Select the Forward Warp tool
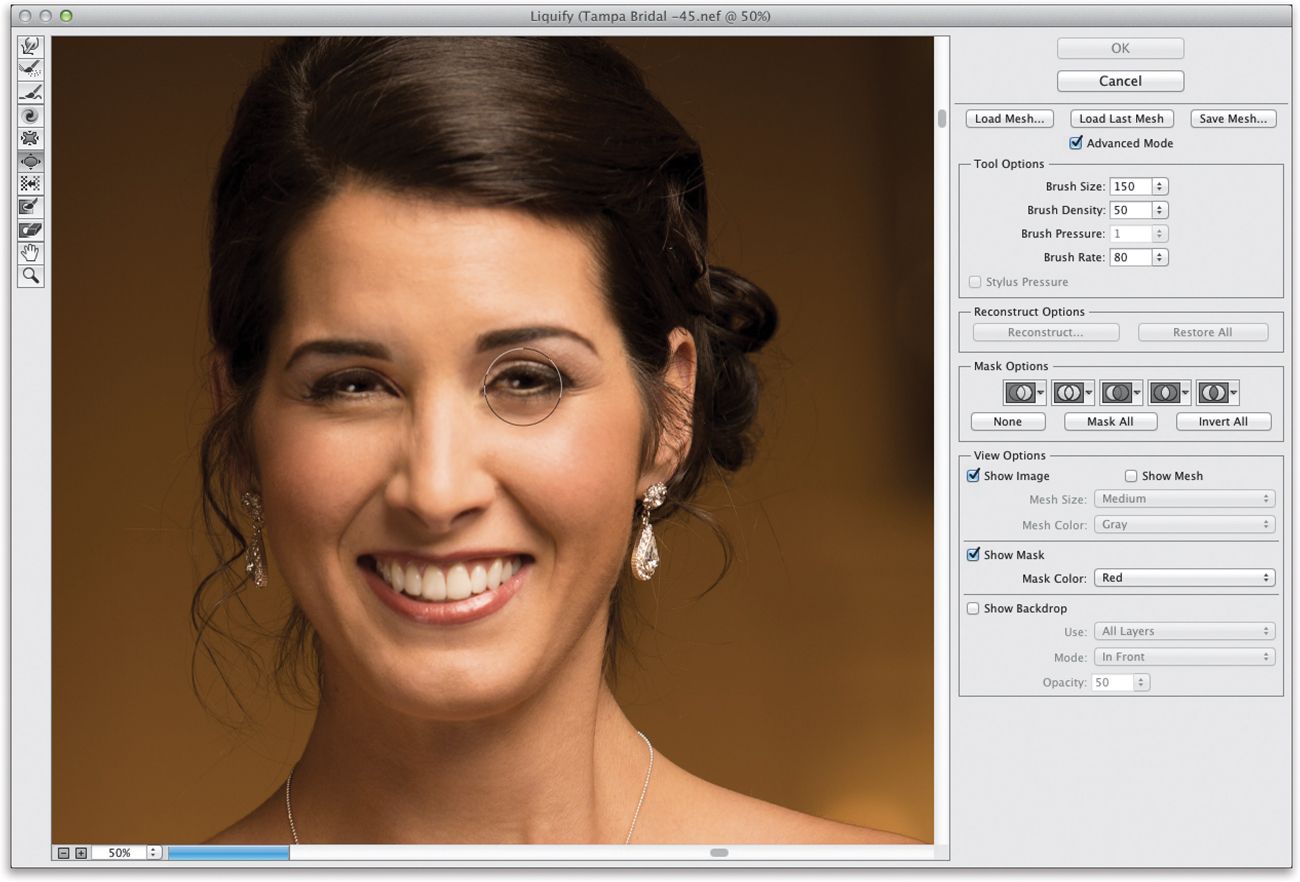The height and width of the screenshot is (882, 1300). pyautogui.click(x=31, y=46)
